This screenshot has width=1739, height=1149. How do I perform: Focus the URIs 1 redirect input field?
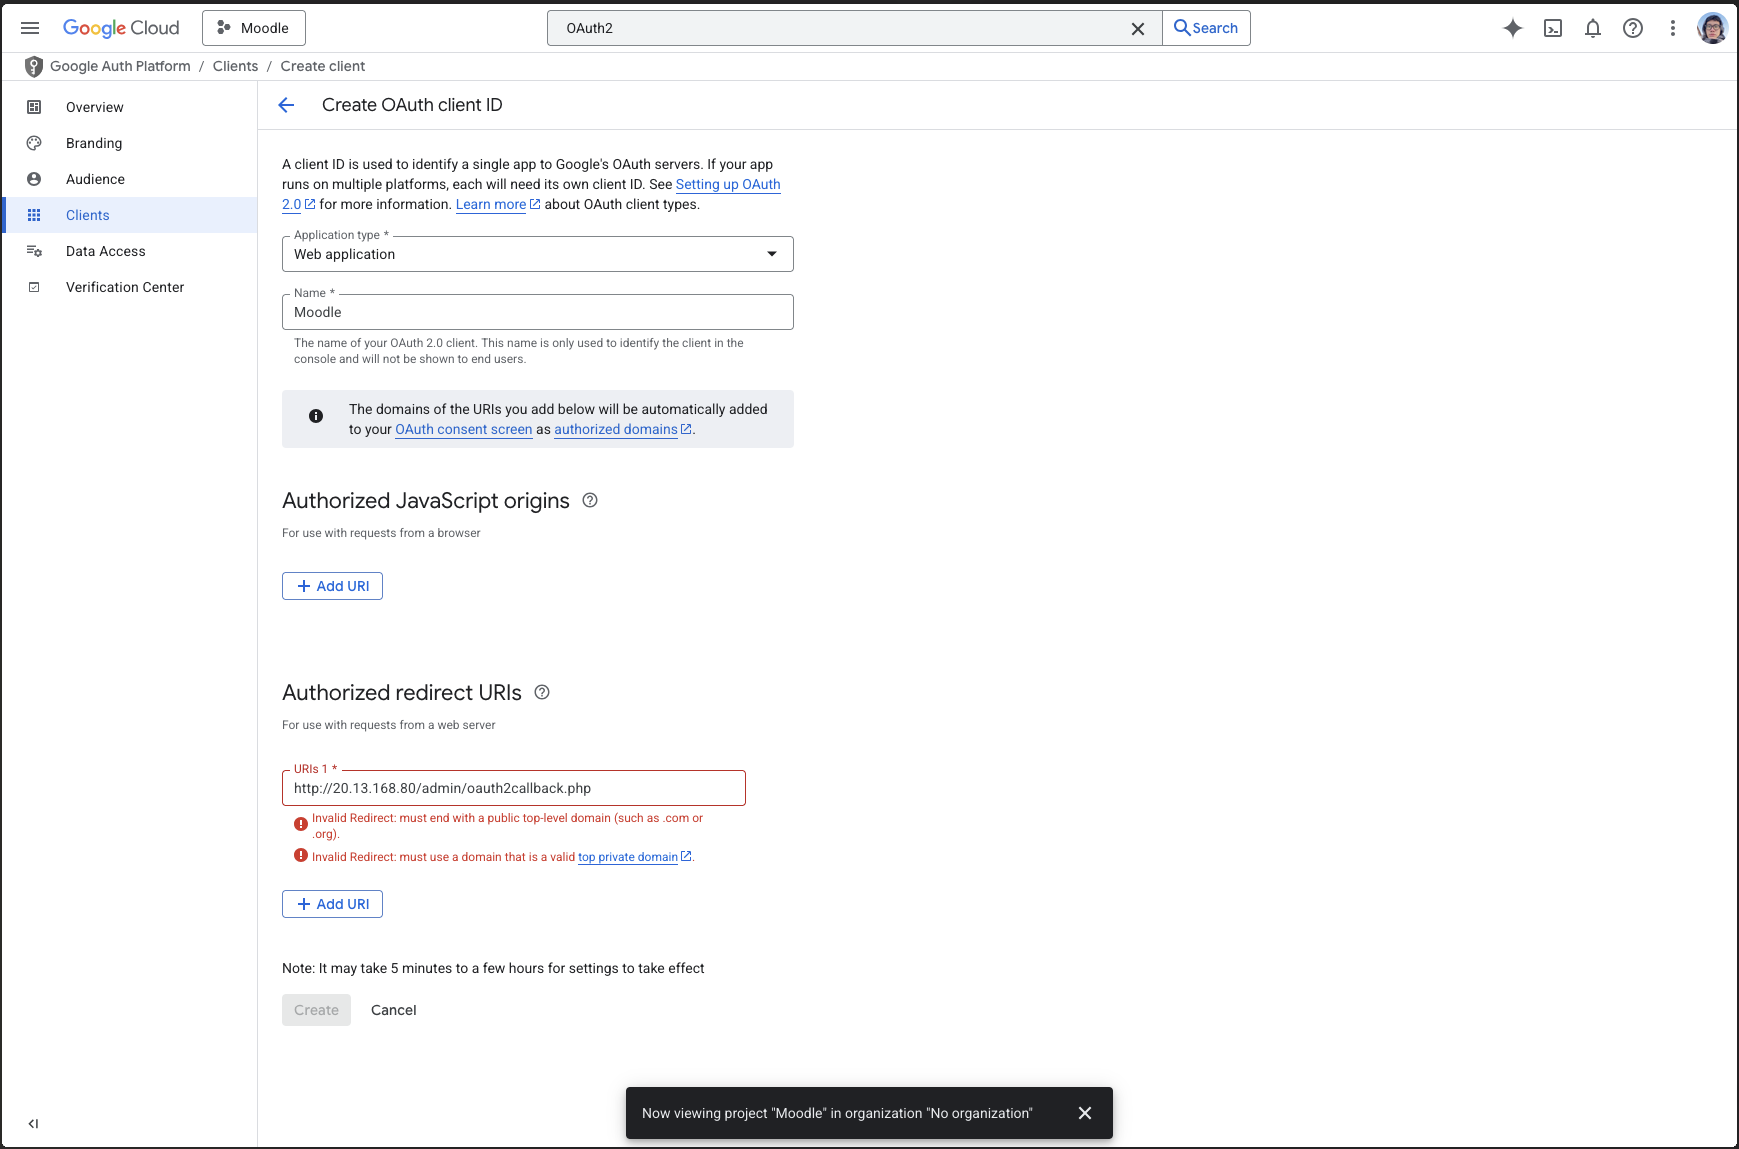[x=513, y=788]
